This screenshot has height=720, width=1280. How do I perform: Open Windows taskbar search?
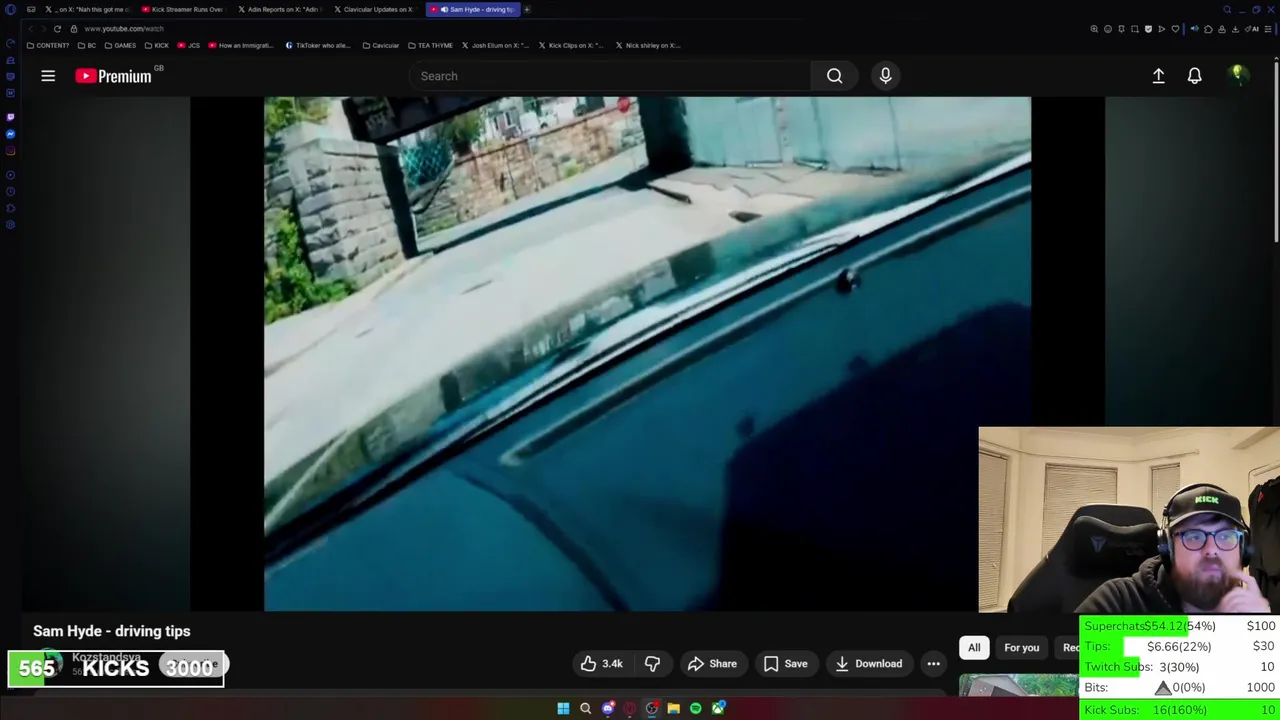click(585, 708)
